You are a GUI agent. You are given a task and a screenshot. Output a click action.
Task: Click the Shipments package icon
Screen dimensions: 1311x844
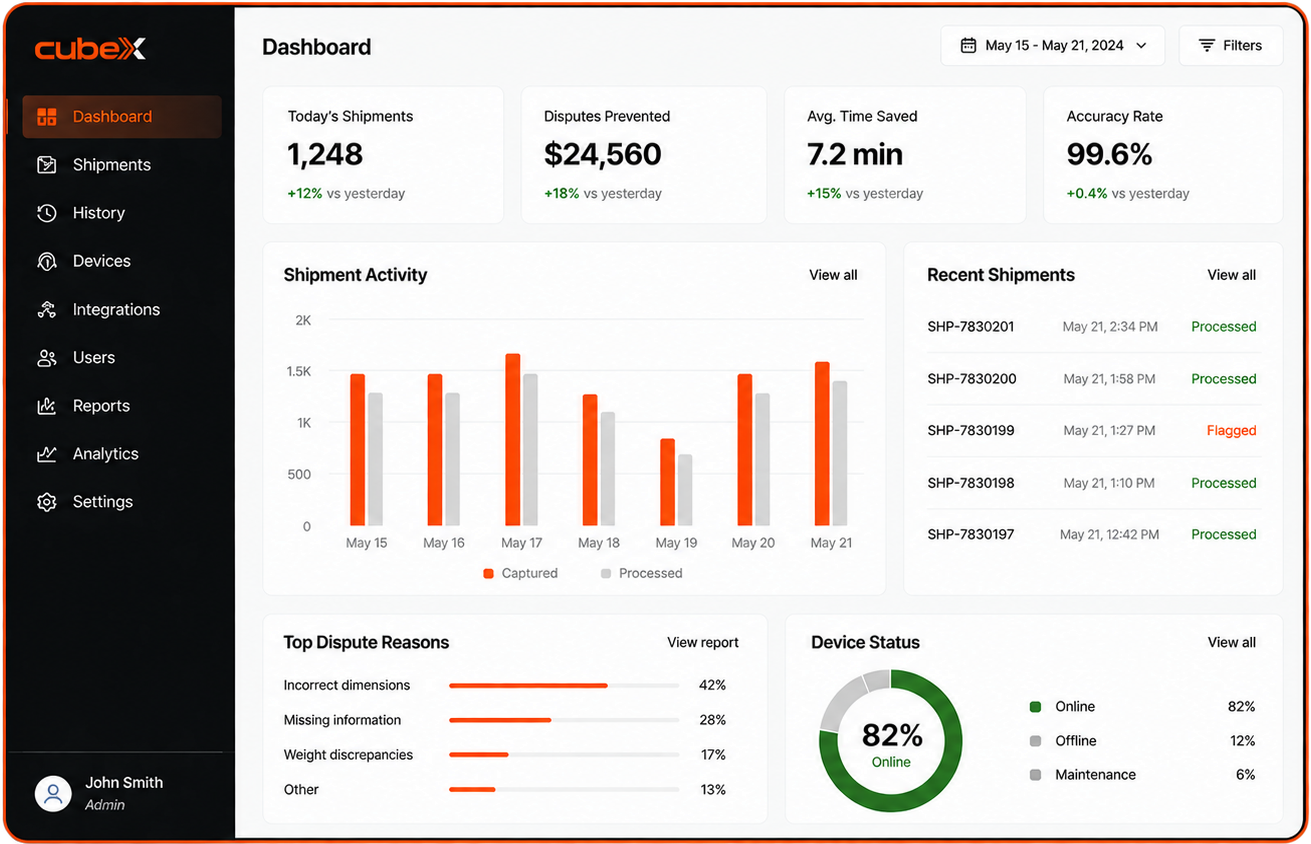pyautogui.click(x=47, y=165)
